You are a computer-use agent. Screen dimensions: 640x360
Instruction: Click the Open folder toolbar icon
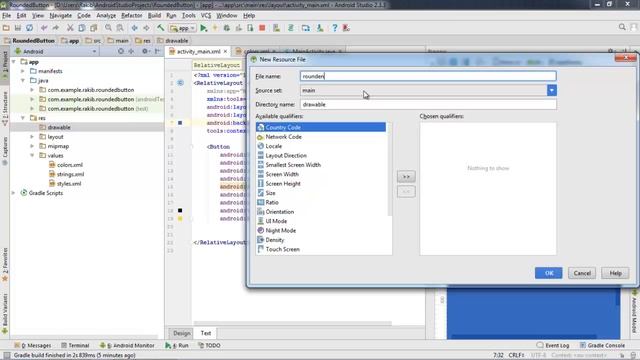click(x=6, y=28)
